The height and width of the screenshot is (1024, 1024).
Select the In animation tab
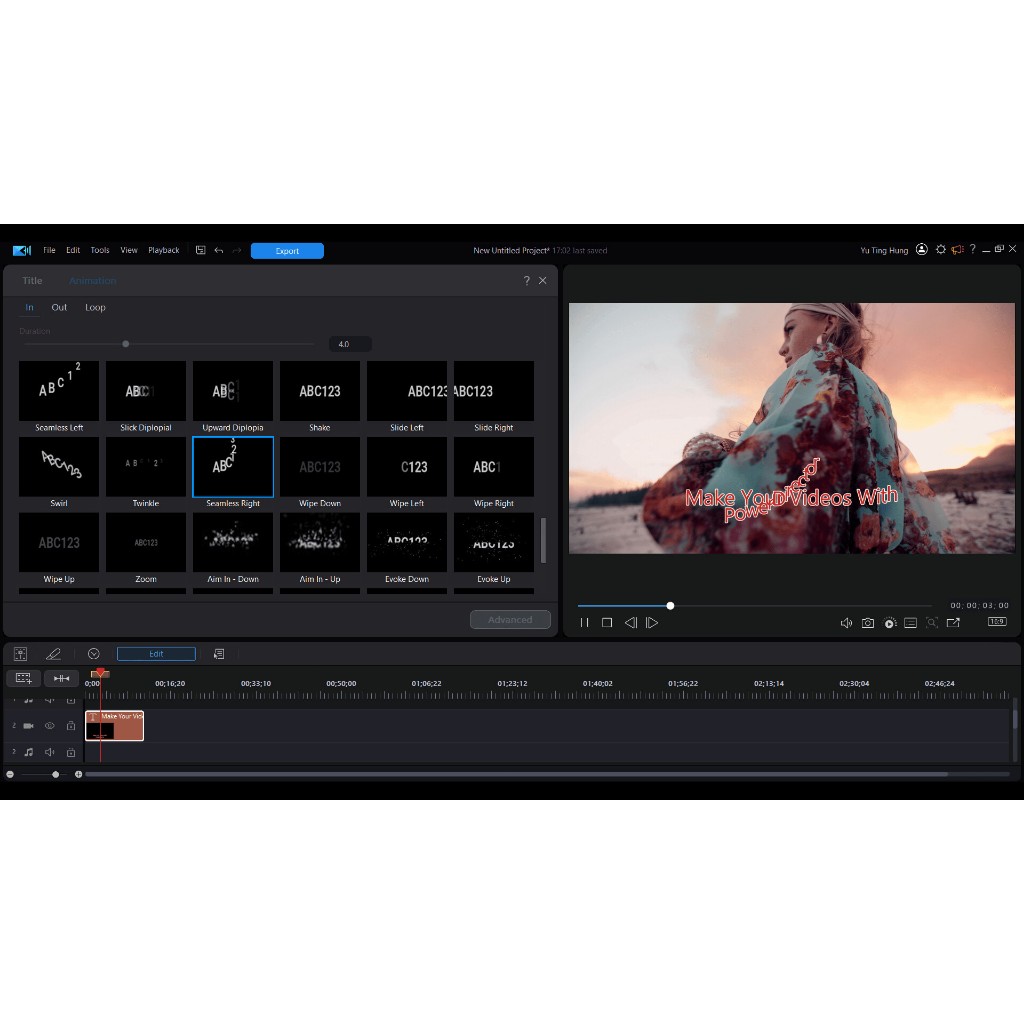[29, 307]
